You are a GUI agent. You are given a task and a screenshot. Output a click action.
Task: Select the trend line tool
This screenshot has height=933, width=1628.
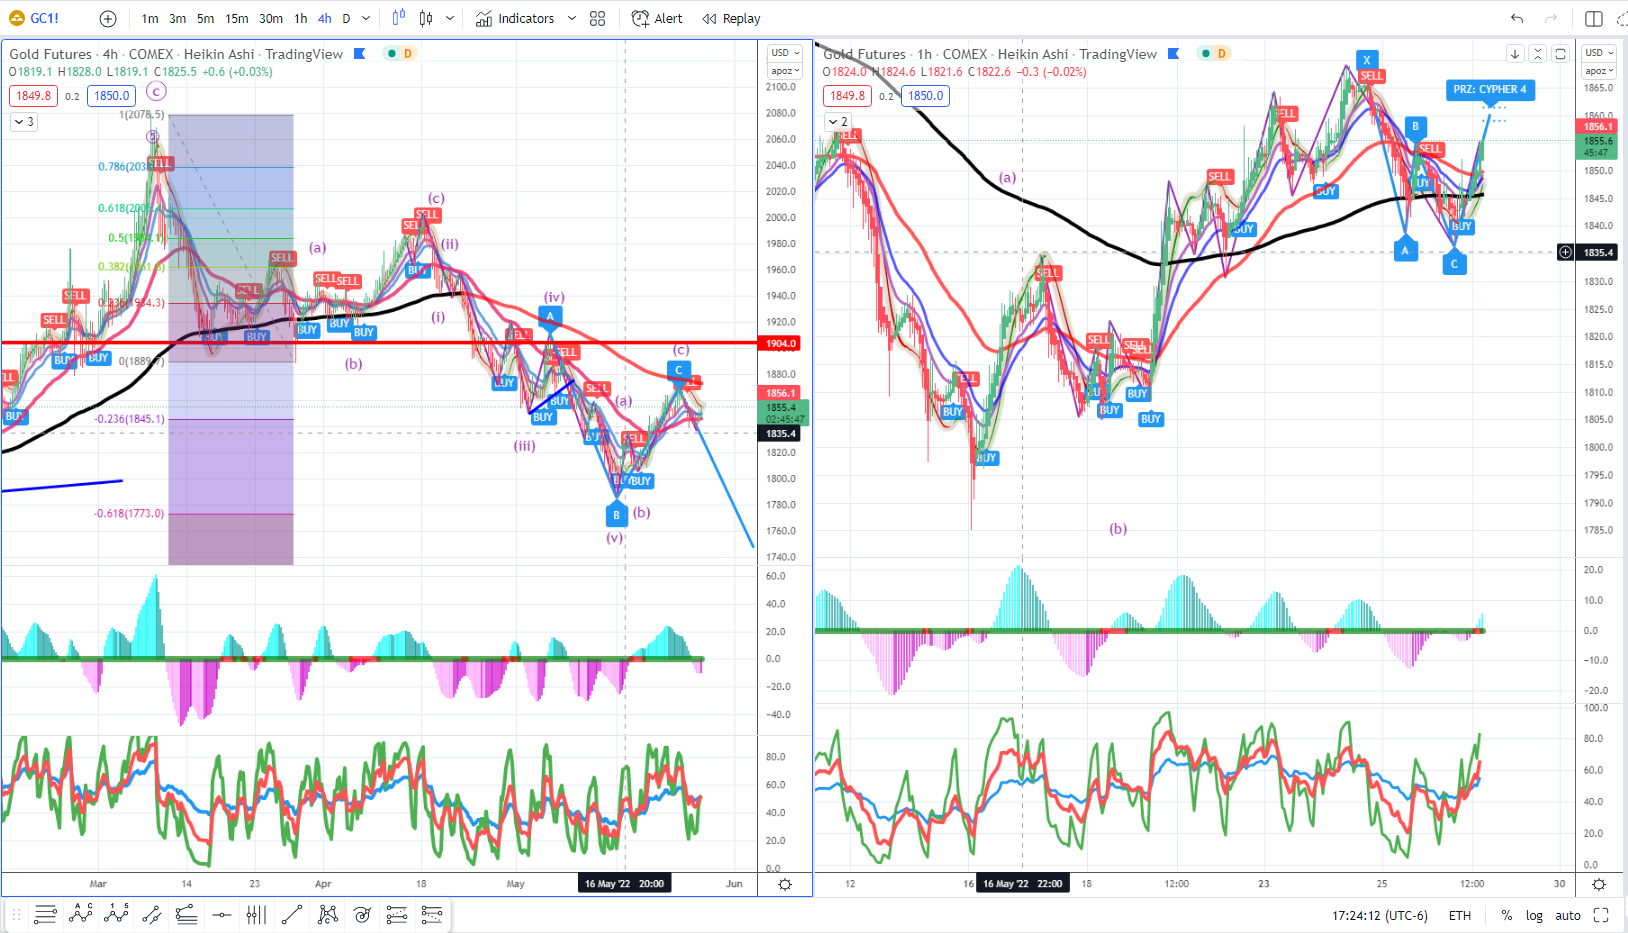[292, 914]
